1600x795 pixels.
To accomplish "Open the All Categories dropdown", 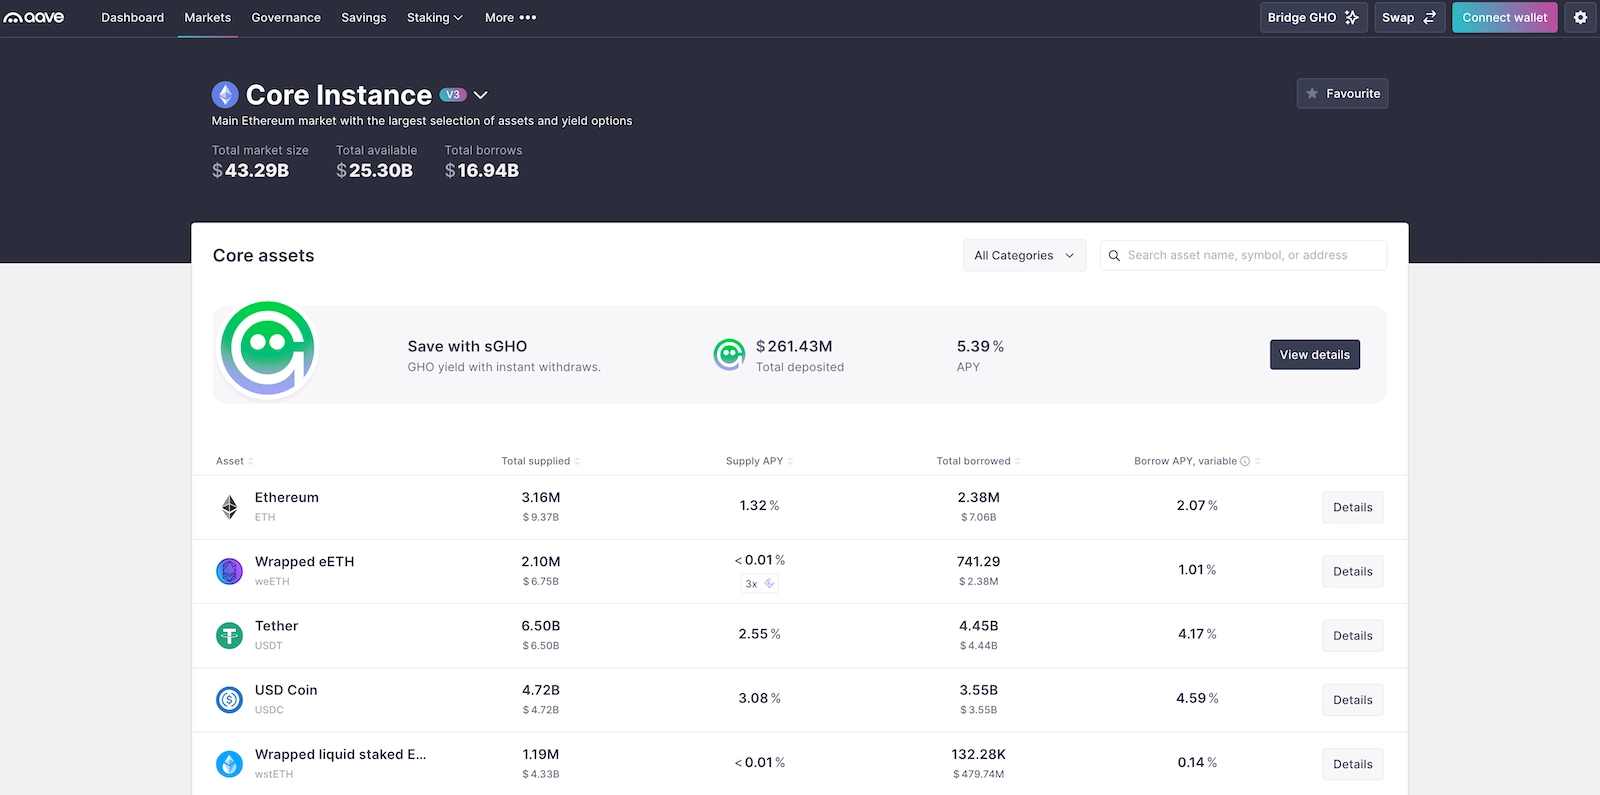I will tap(1023, 255).
